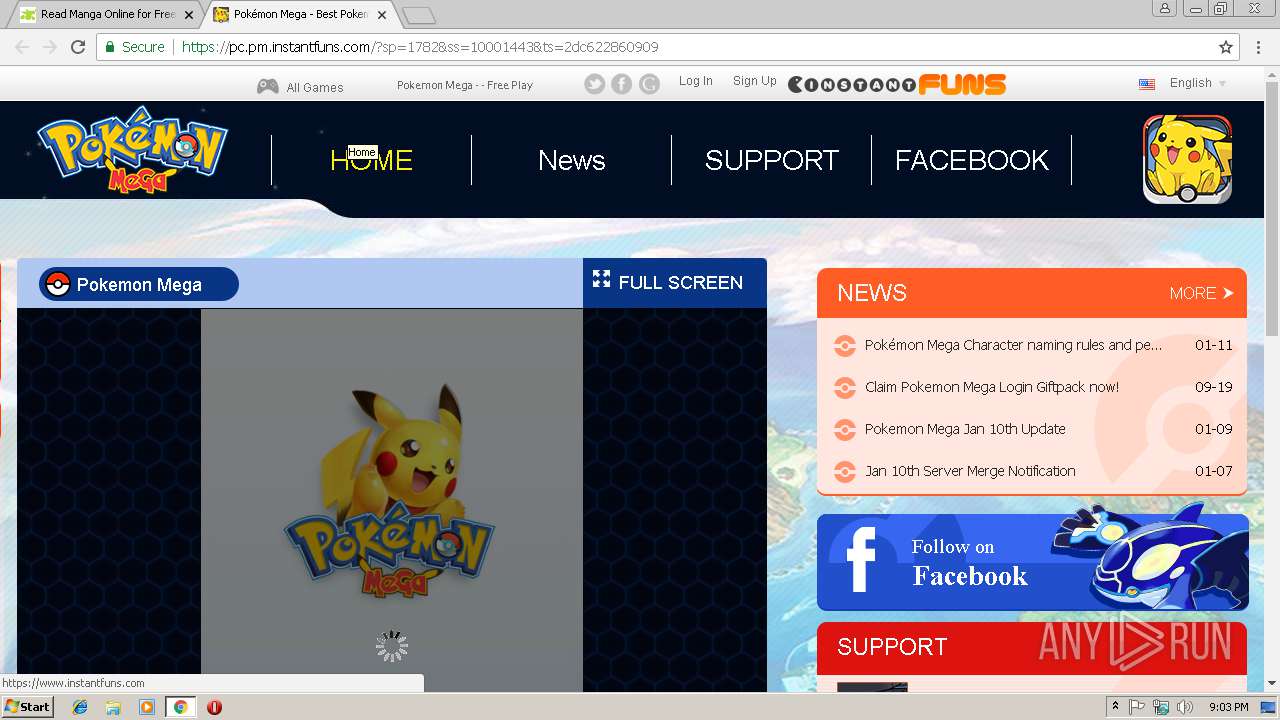Screen dimensions: 1280x720
Task: Click the red security taskbar icon
Action: pos(214,707)
